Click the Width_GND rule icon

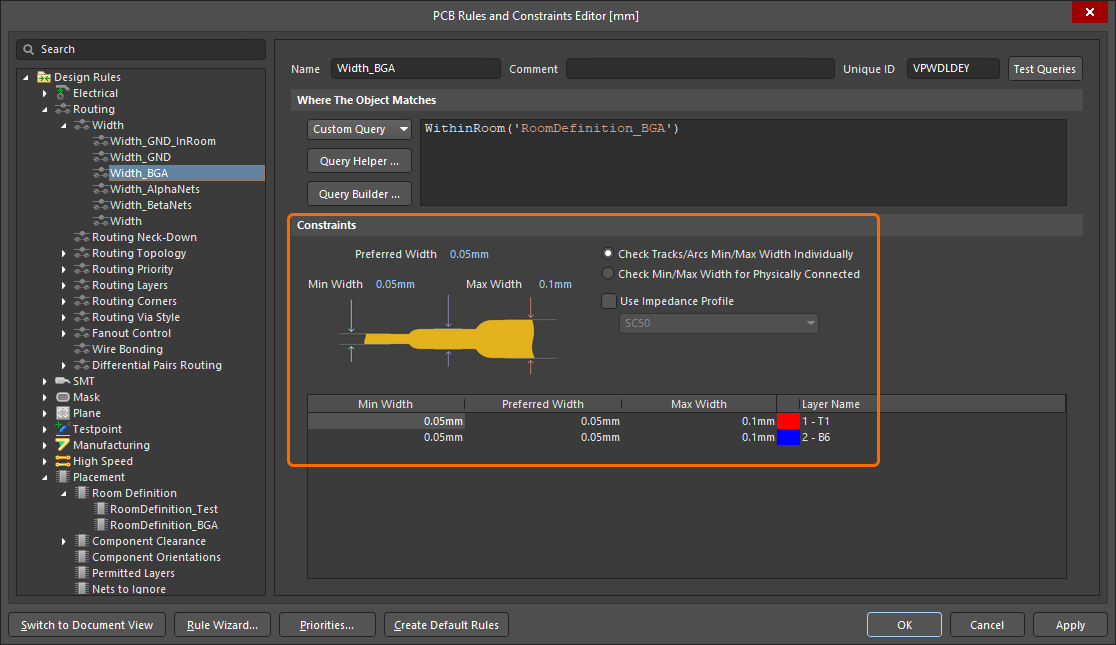[x=100, y=157]
